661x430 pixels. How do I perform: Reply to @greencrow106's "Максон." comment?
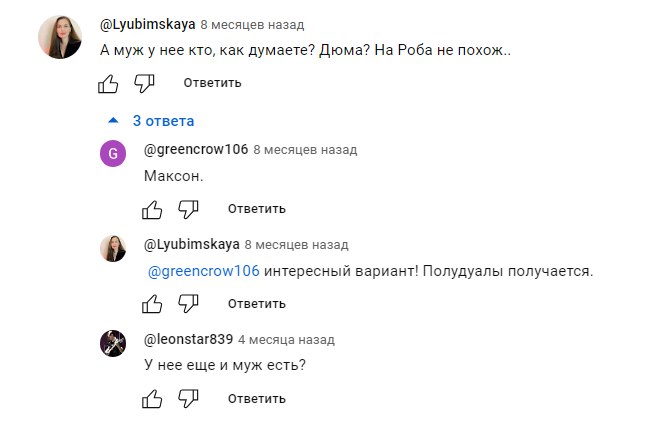coord(256,209)
